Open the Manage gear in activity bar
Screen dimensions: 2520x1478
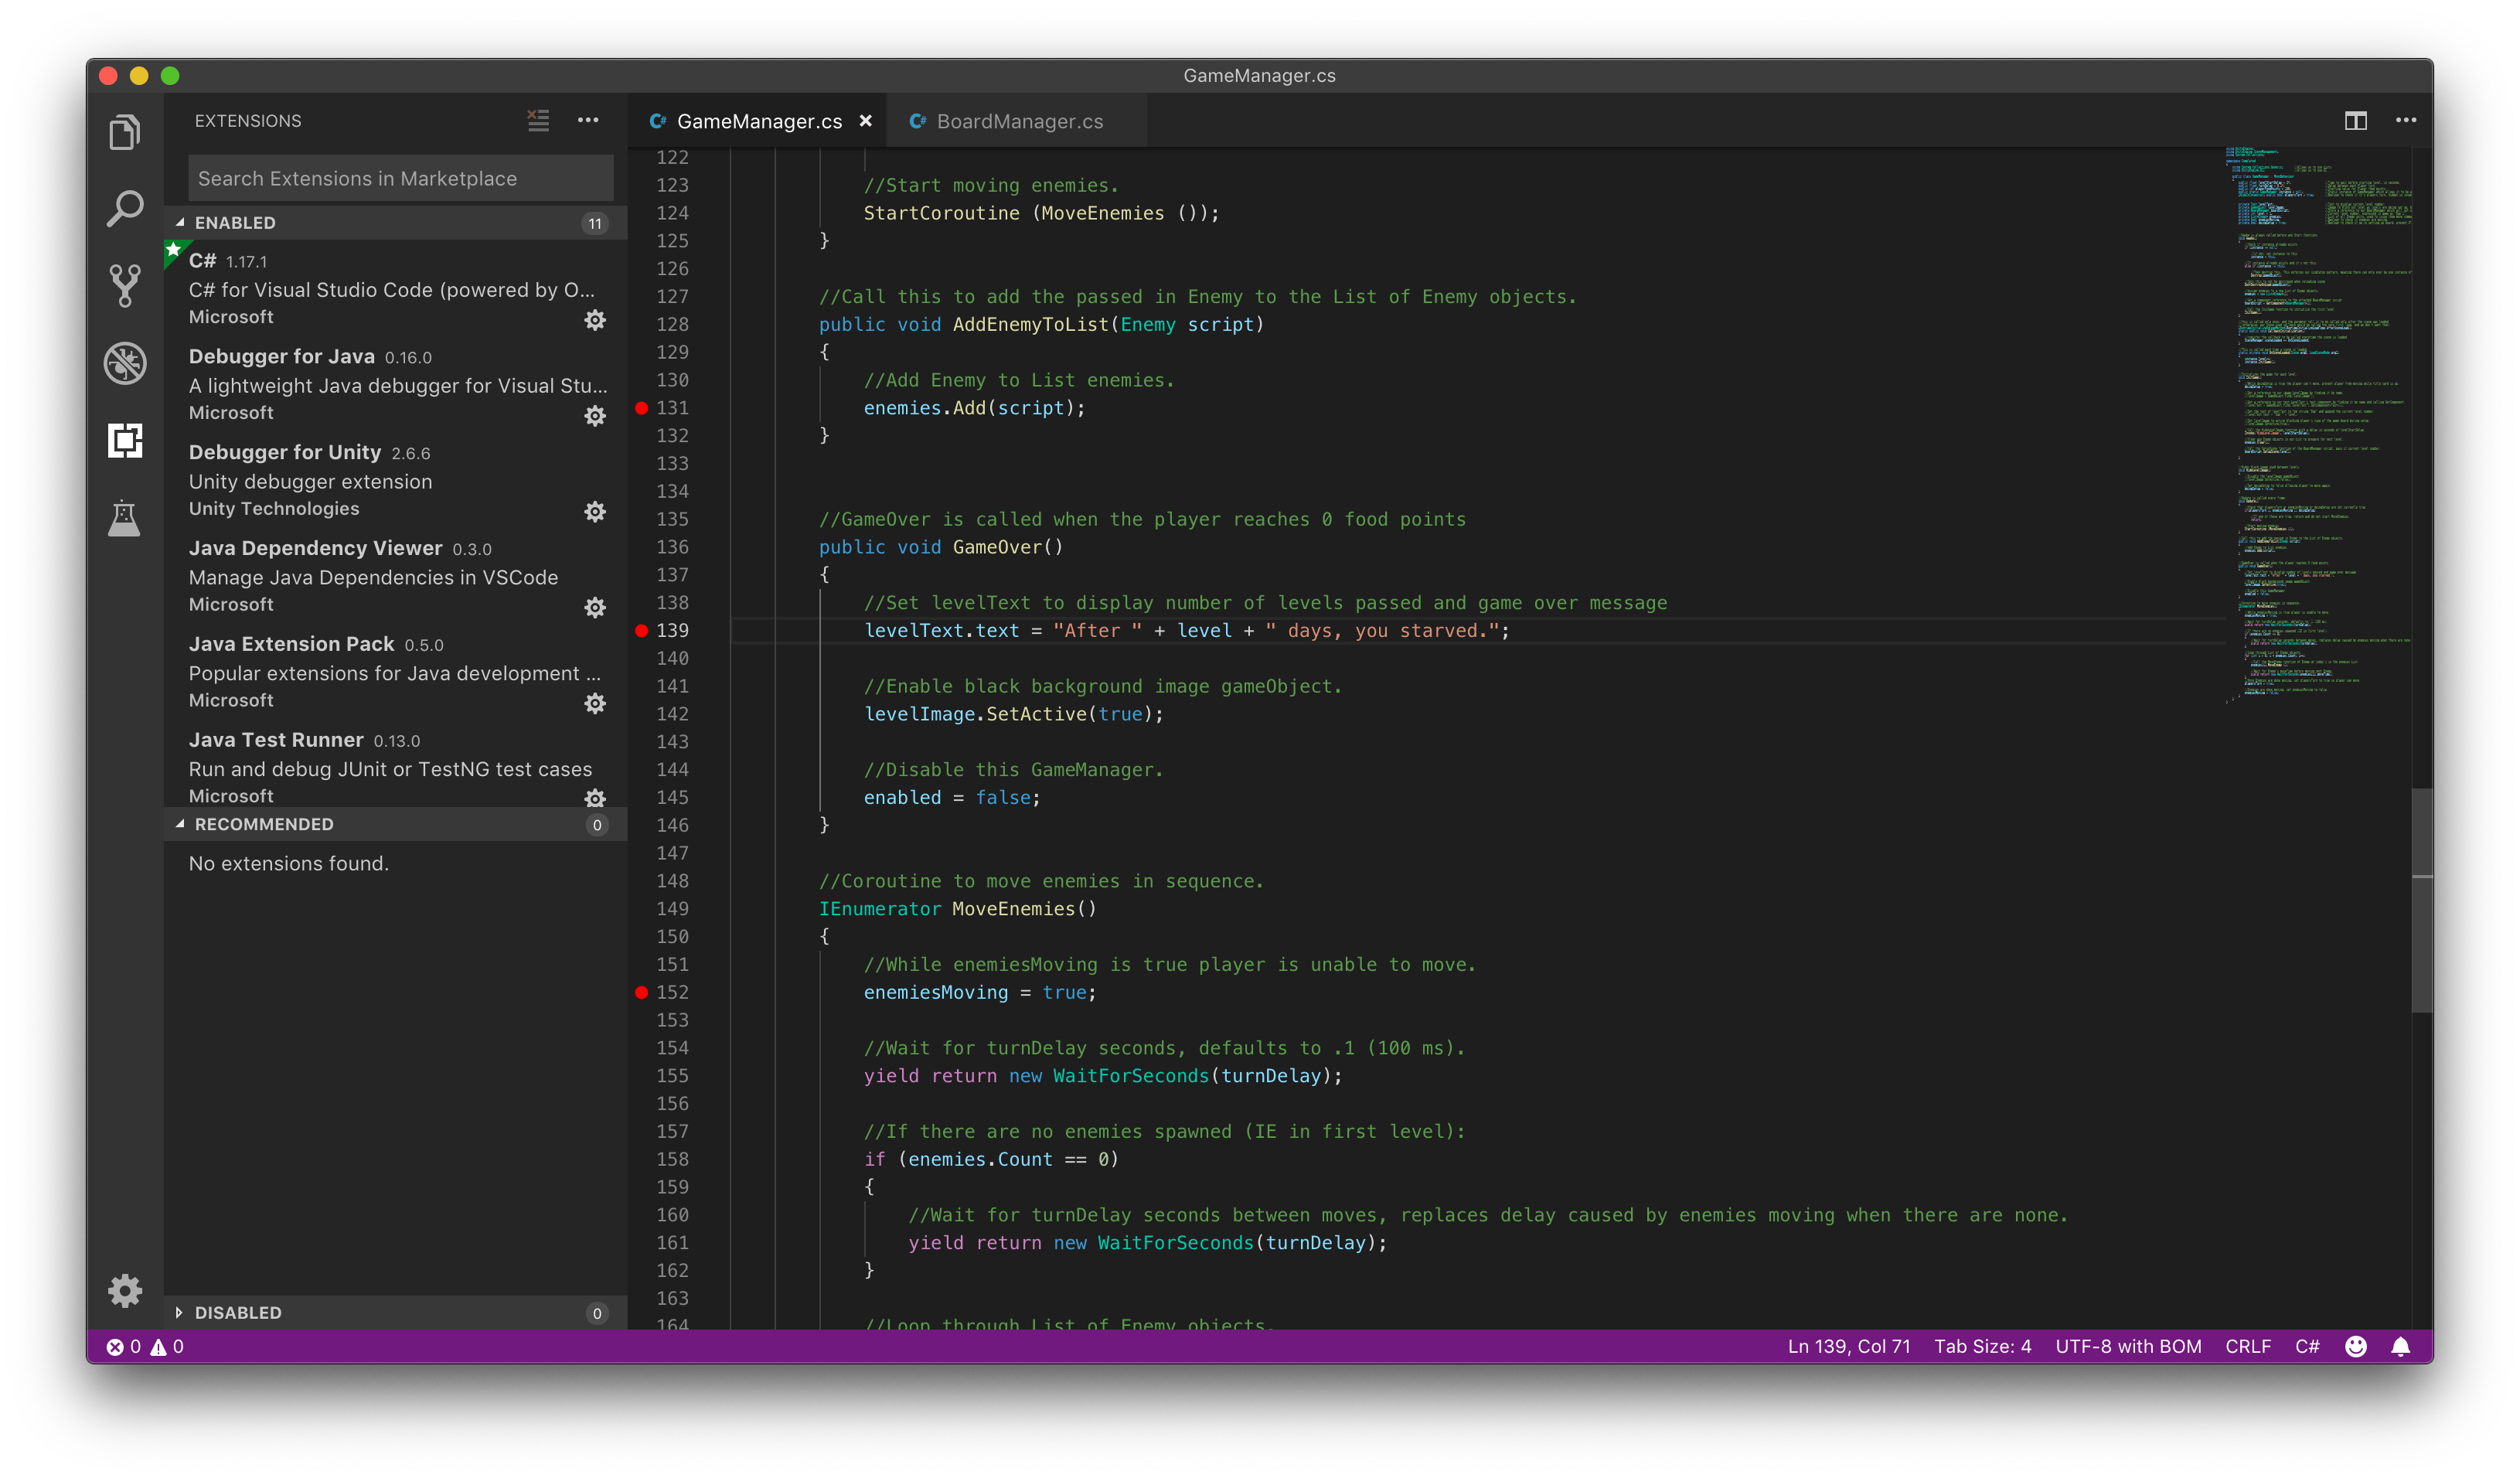(x=125, y=1290)
